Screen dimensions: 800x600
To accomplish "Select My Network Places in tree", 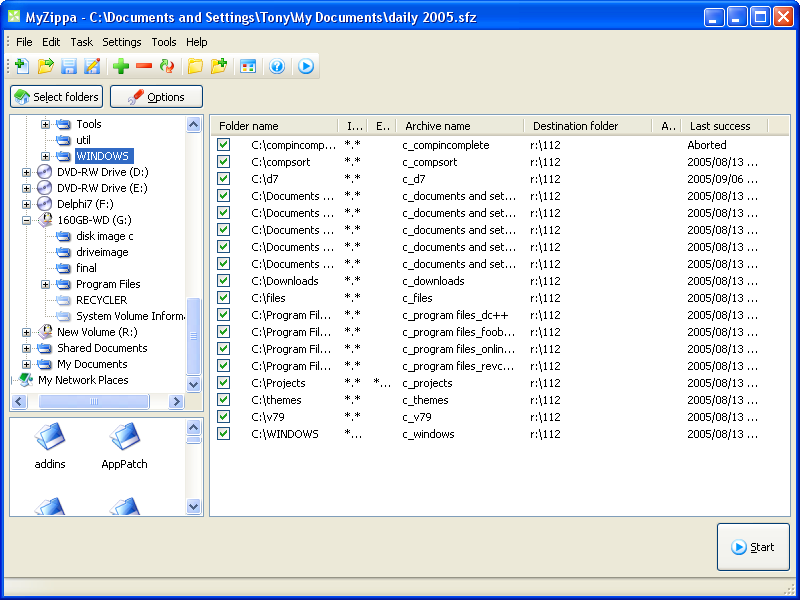I will (83, 380).
